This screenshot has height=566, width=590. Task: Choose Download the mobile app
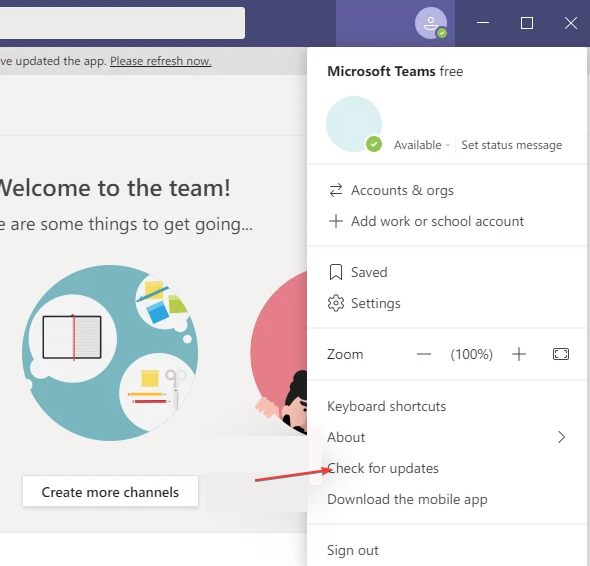coord(447,499)
